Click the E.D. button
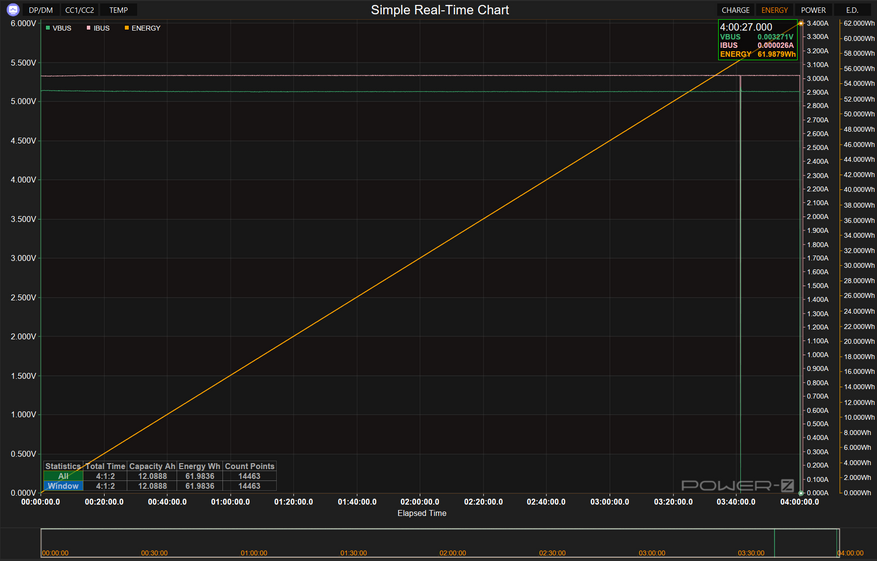This screenshot has width=877, height=561. [x=852, y=10]
